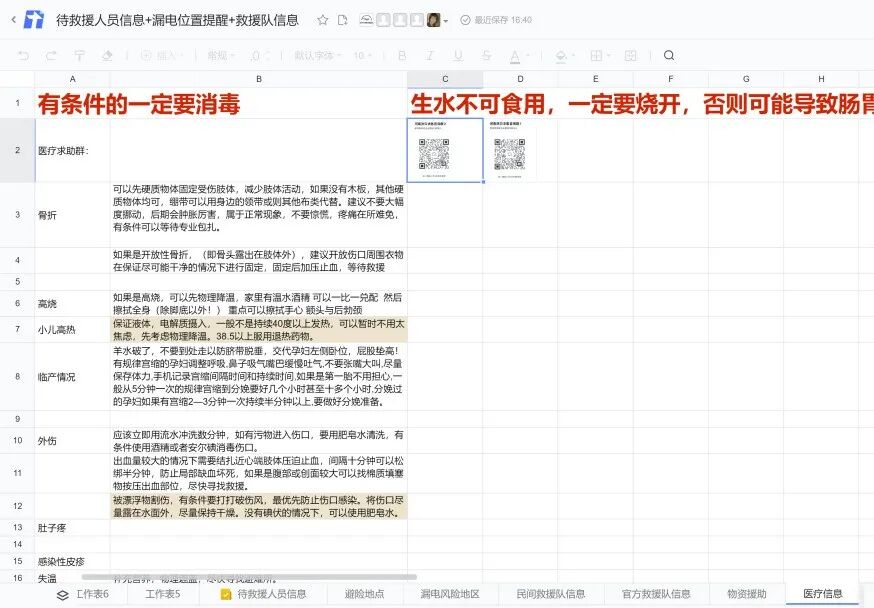This screenshot has height=608, width=874.
Task: Switch to the 待救援人员信息 sheet tab
Action: (x=264, y=594)
